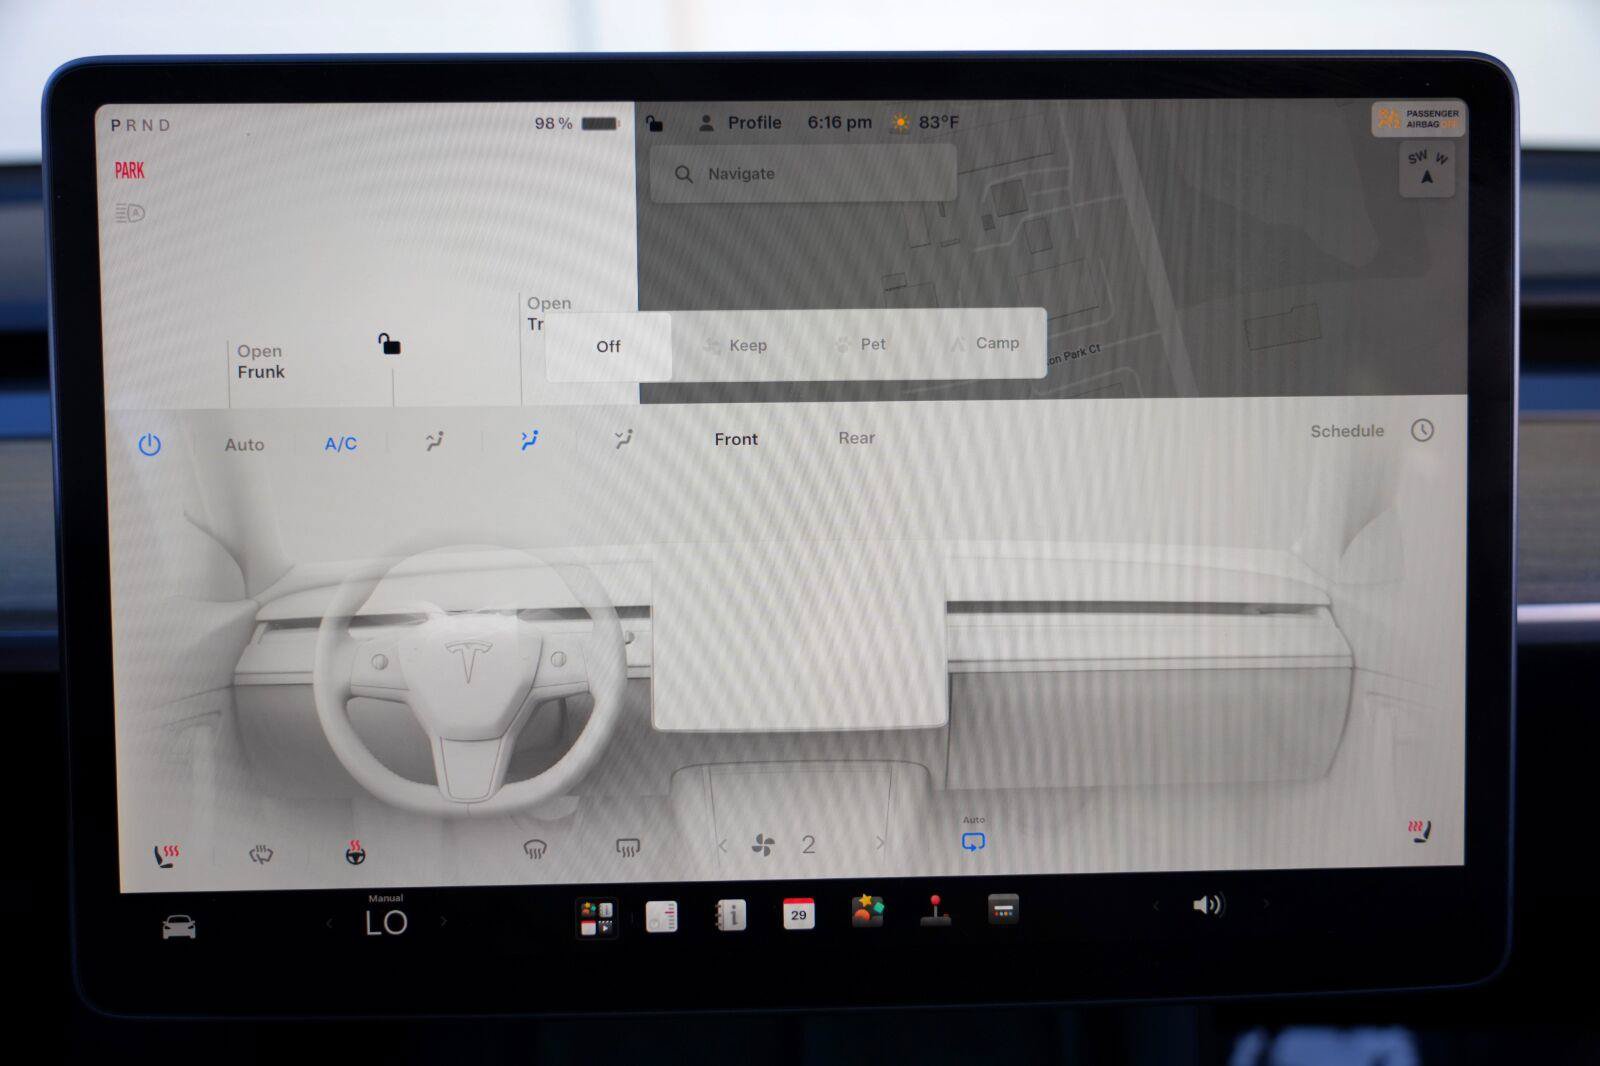Viewport: 1600px width, 1066px height.
Task: Select Camp mode
Action: click(986, 343)
